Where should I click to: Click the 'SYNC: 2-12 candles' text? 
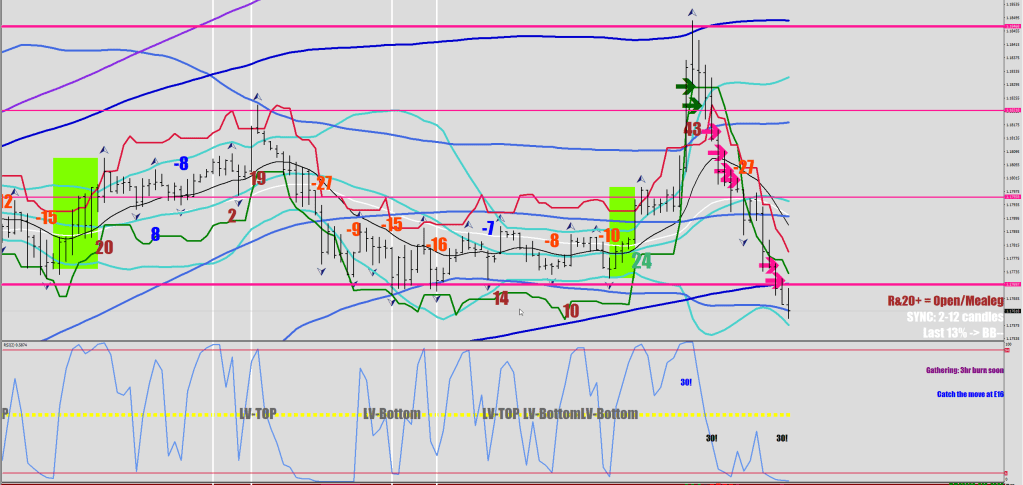pyautogui.click(x=954, y=316)
